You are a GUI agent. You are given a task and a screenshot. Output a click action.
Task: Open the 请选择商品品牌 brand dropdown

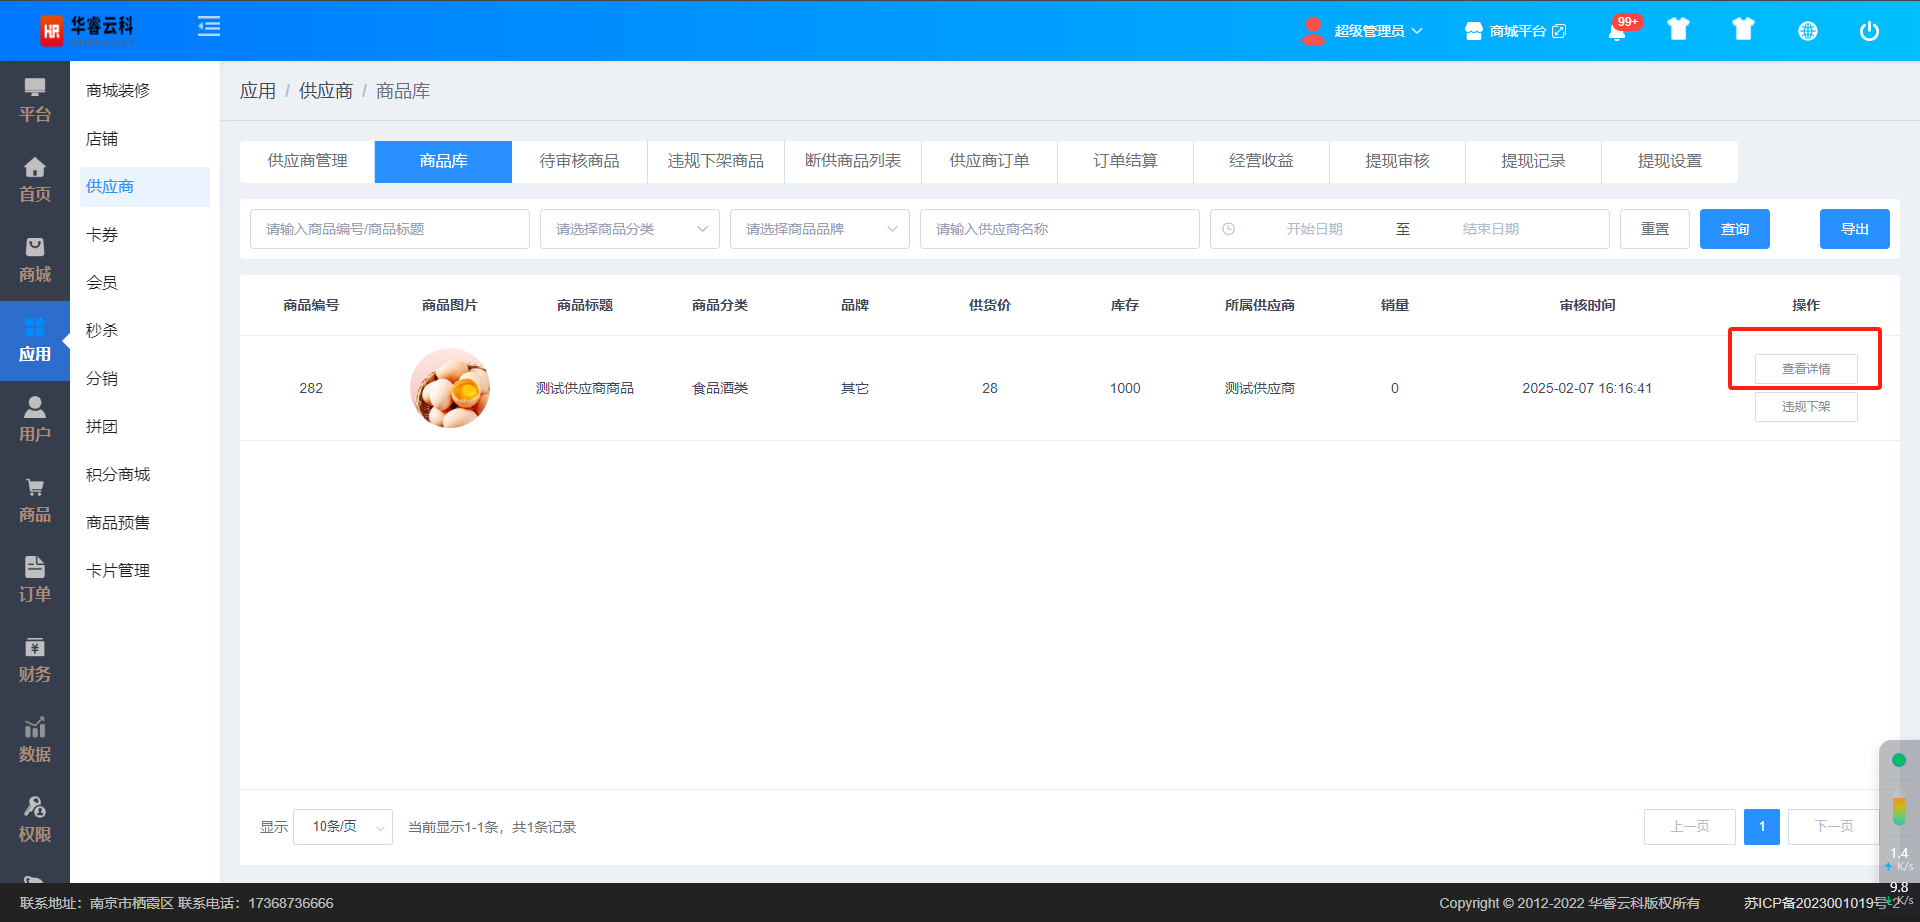(819, 229)
